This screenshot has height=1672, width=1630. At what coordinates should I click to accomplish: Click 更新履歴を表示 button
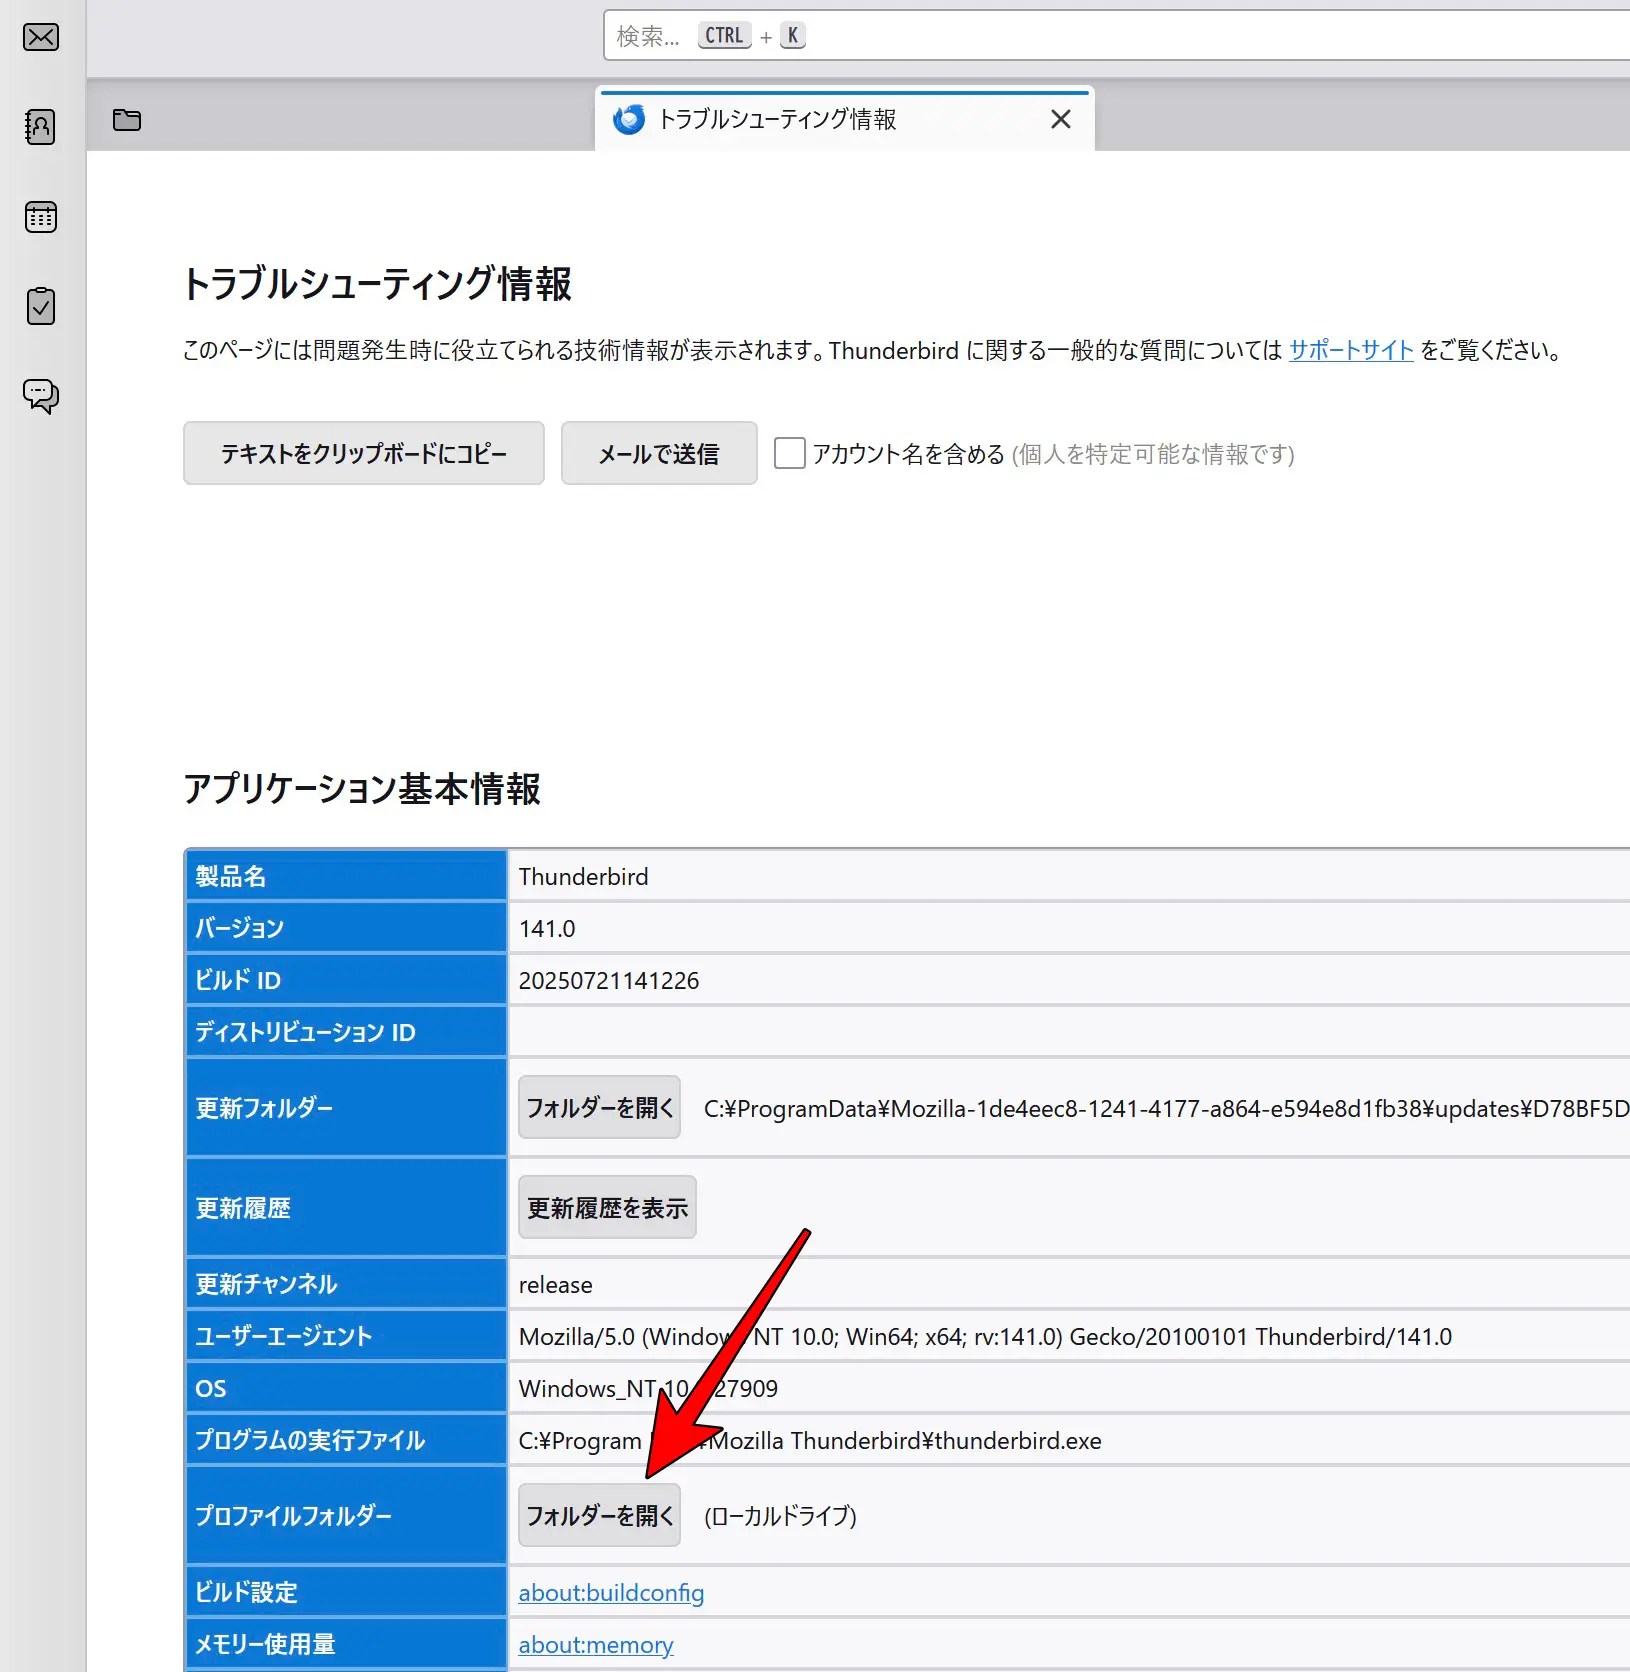click(x=608, y=1207)
